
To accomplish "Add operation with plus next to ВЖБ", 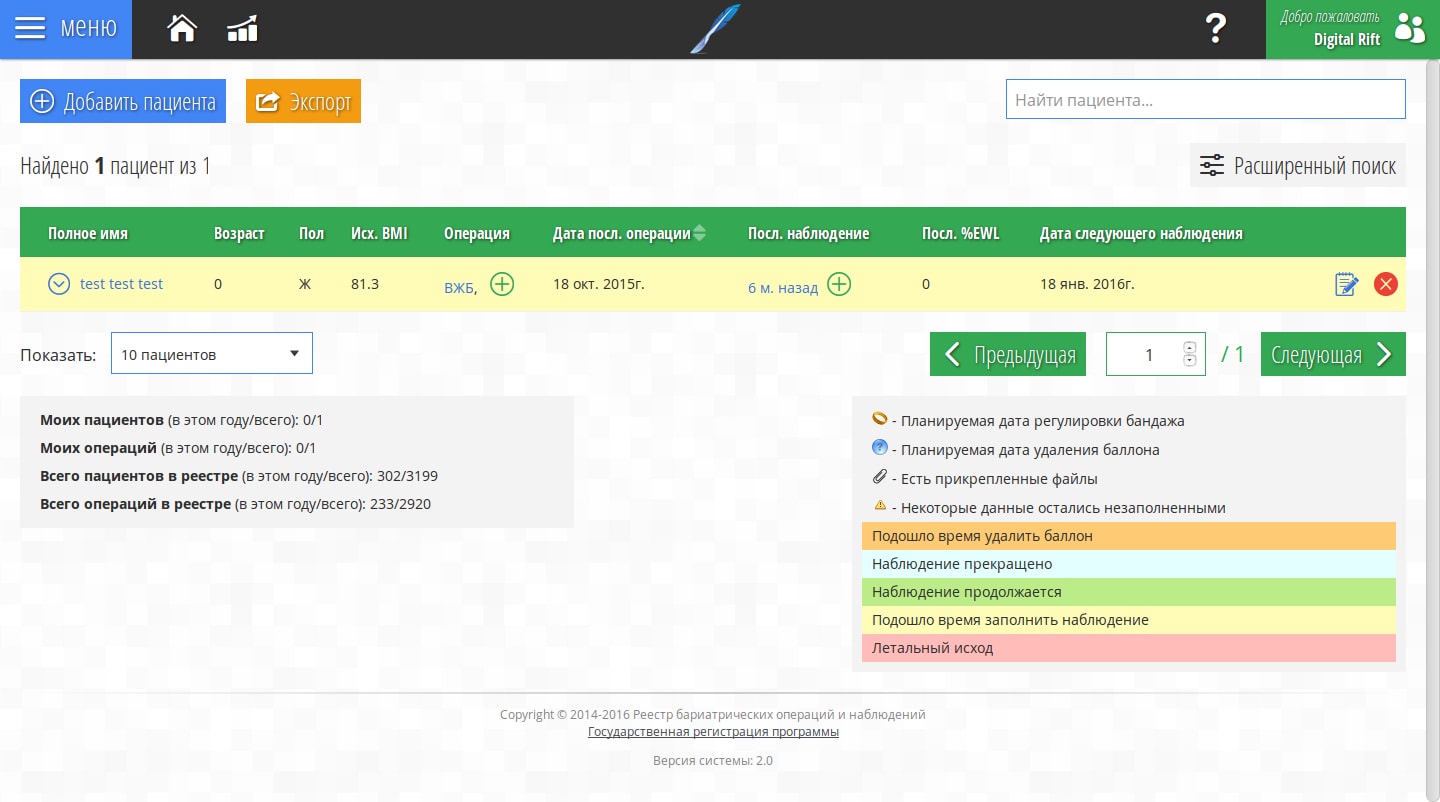I will [502, 285].
